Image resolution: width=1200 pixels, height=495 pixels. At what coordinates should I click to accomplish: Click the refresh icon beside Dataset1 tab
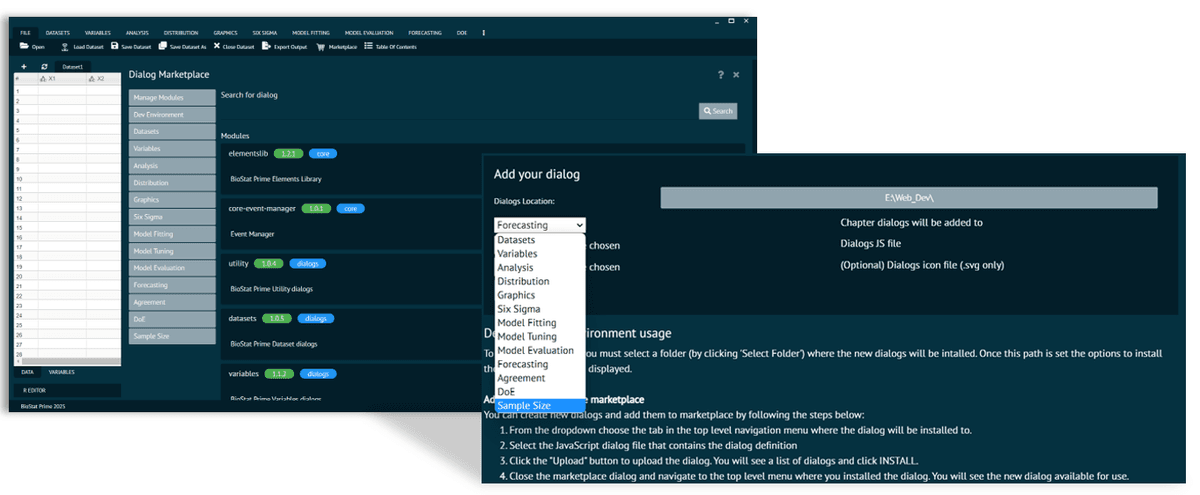[x=44, y=66]
